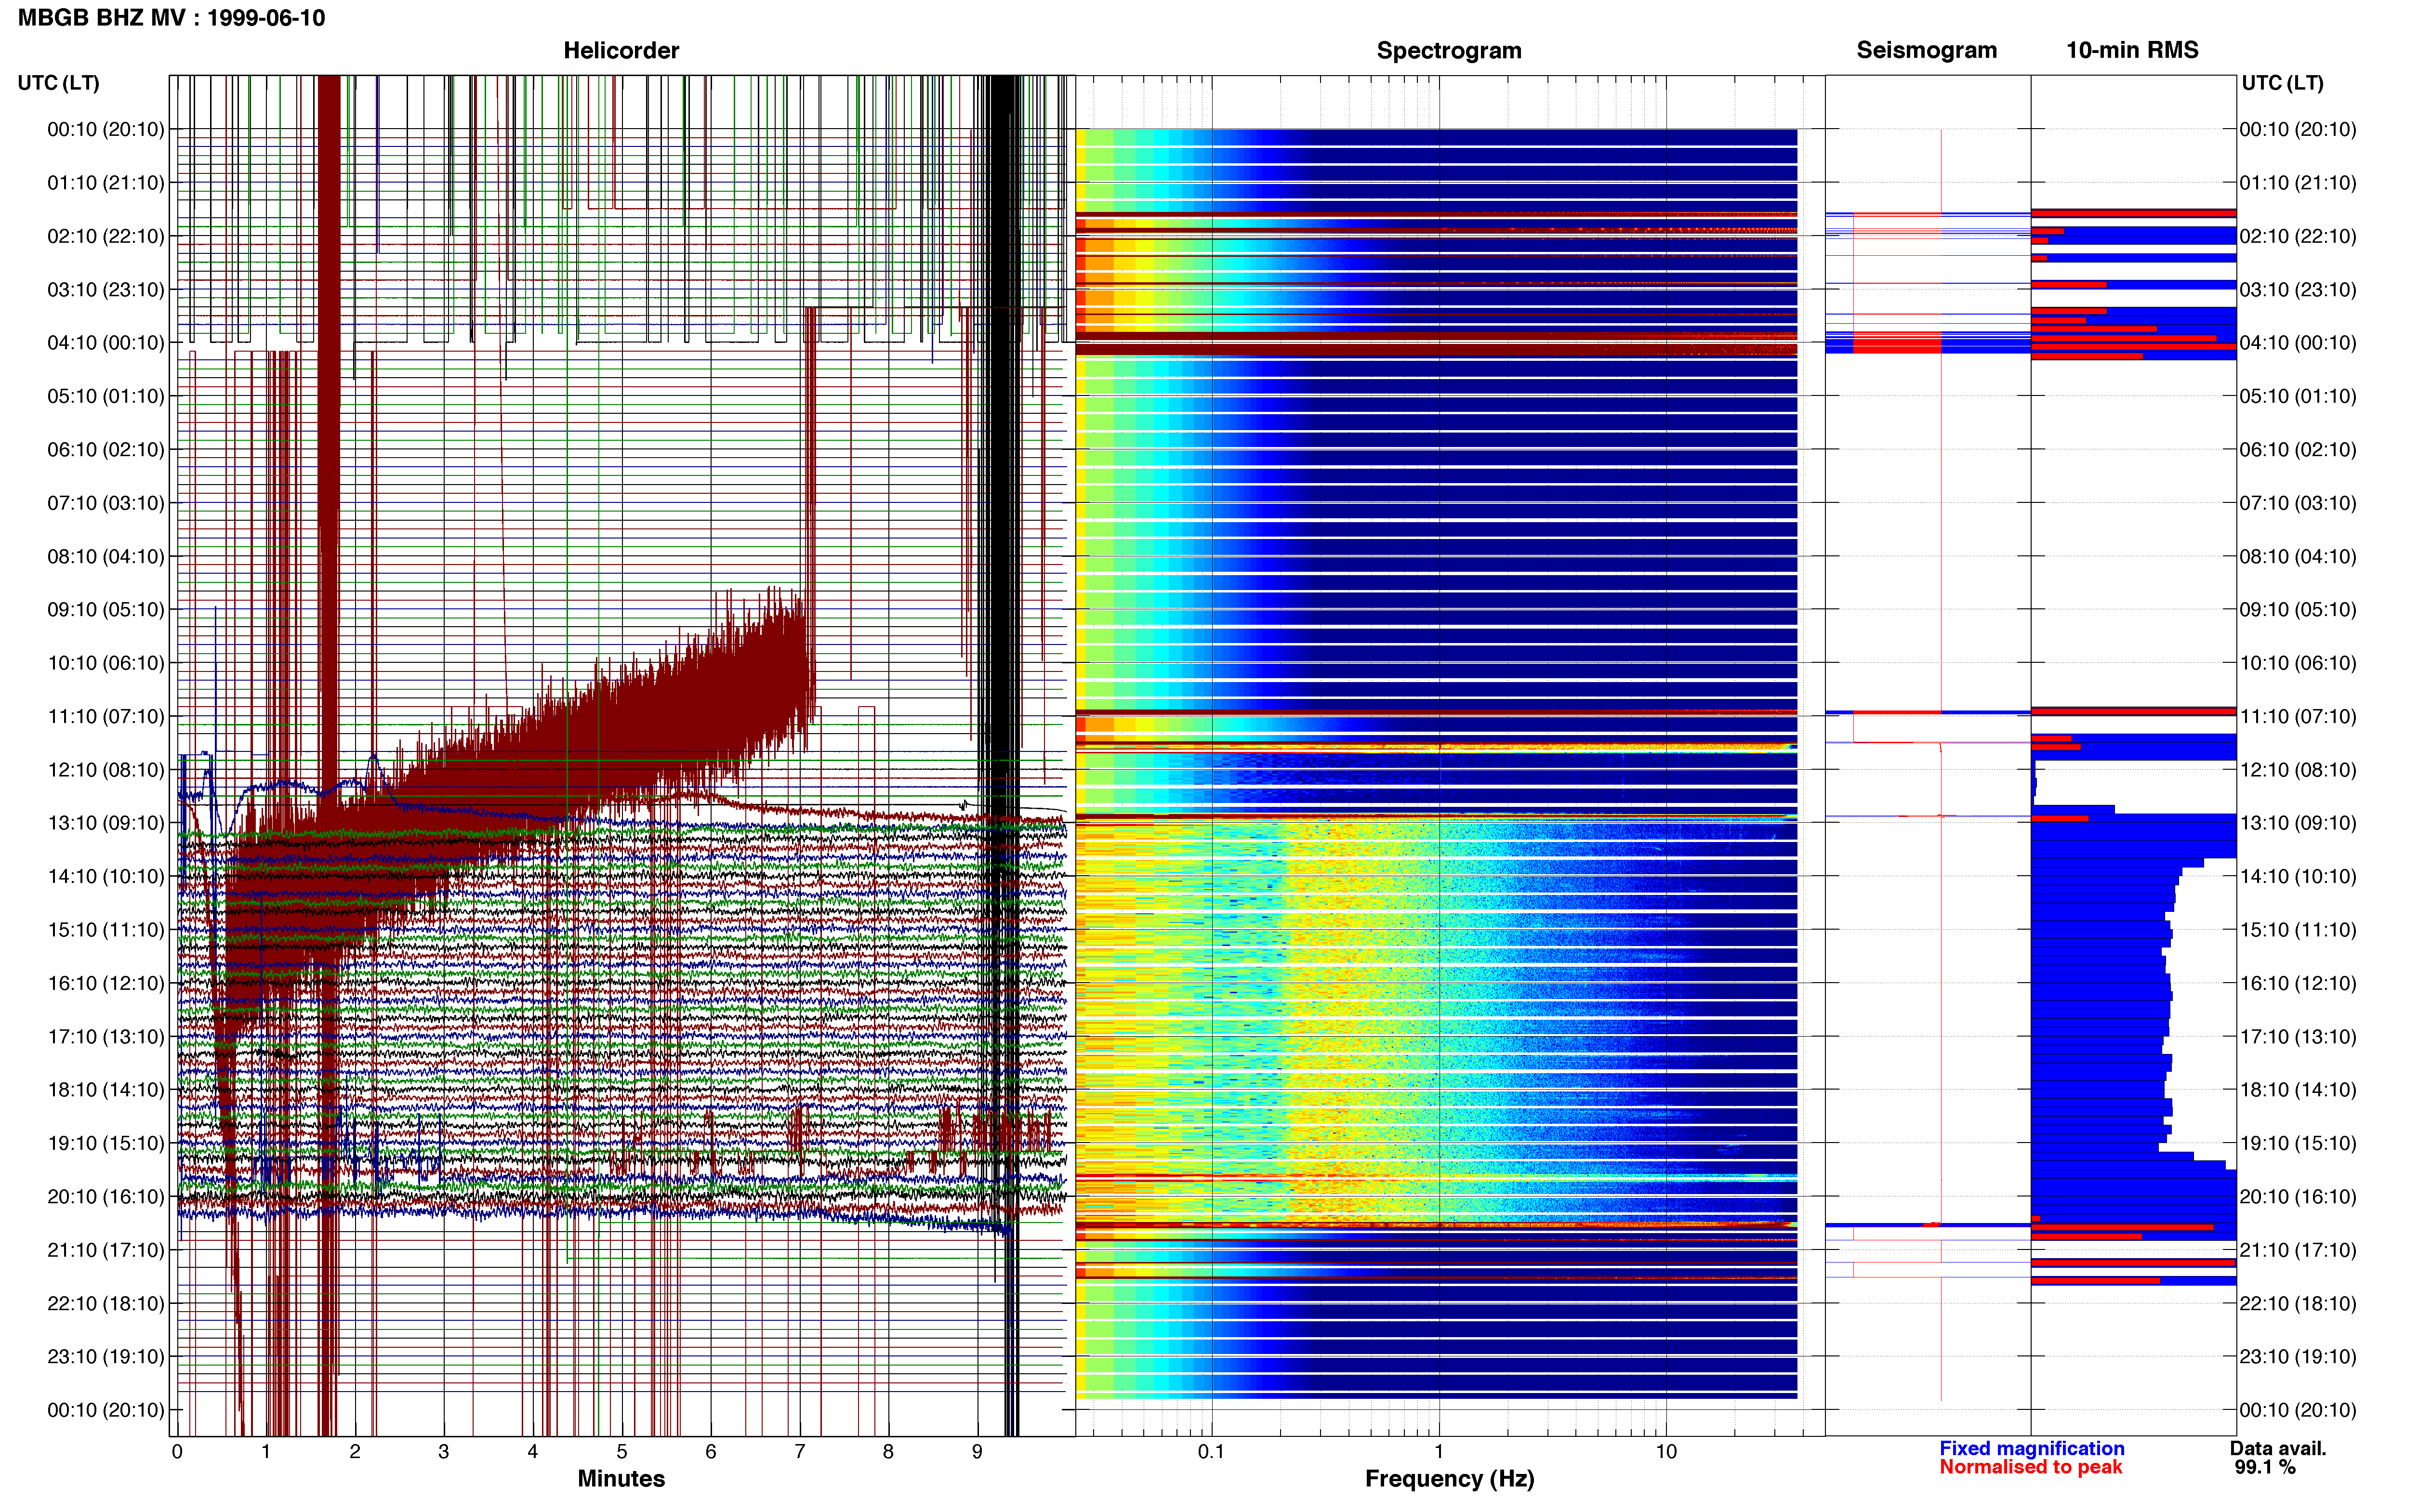Click the '10' frequency axis tick label

coord(1666,1451)
